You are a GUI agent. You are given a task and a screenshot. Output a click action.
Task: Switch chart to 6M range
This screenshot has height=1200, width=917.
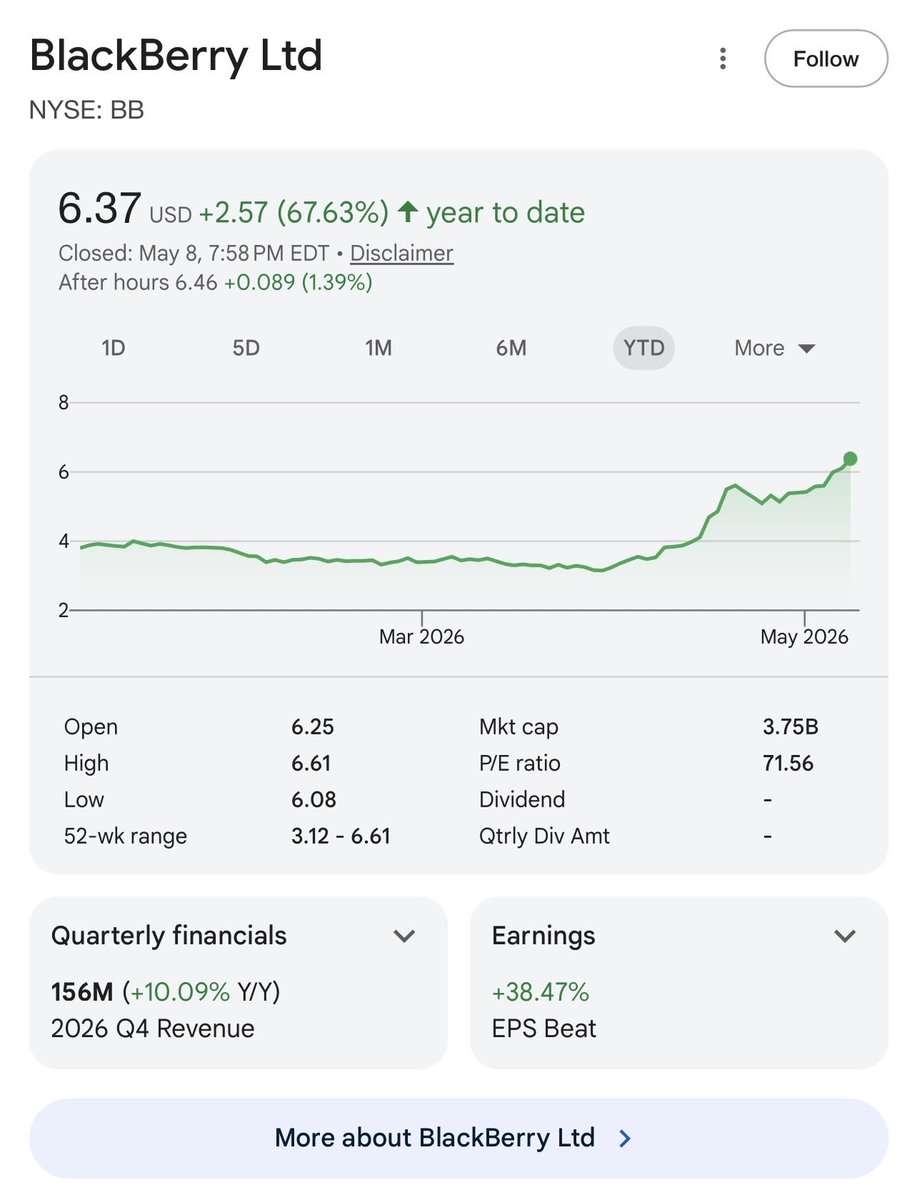pos(511,348)
